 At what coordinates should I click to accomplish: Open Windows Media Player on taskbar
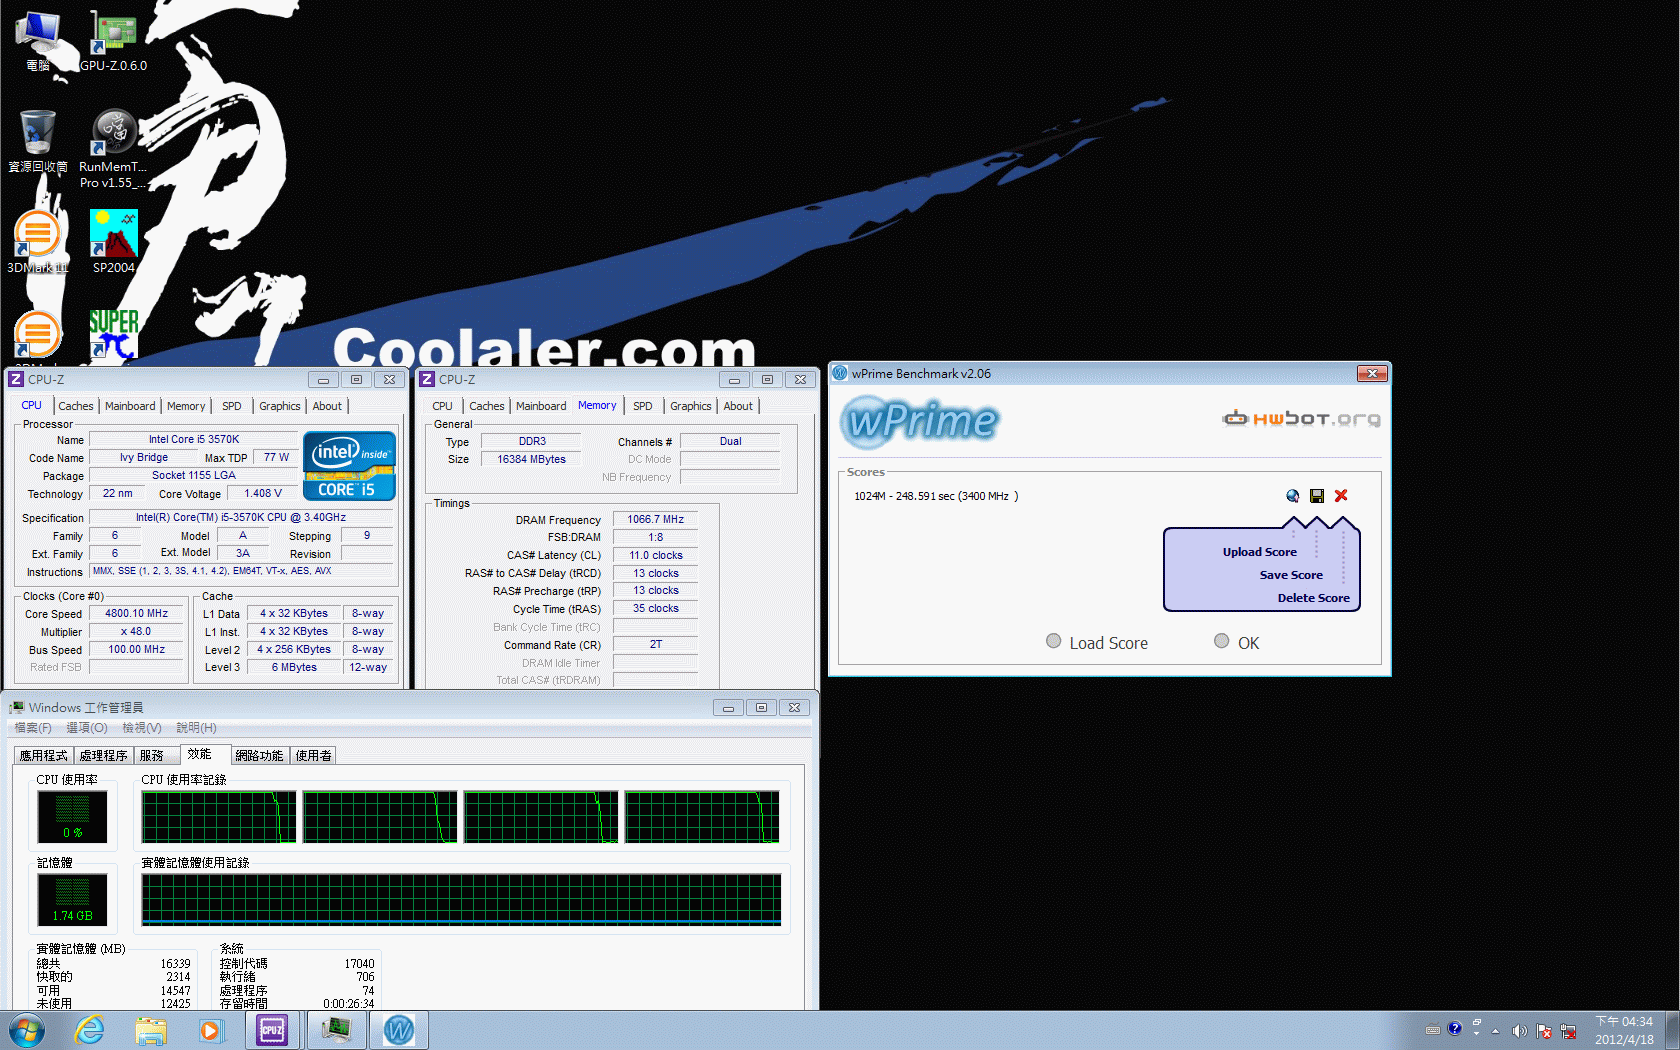tap(210, 1030)
